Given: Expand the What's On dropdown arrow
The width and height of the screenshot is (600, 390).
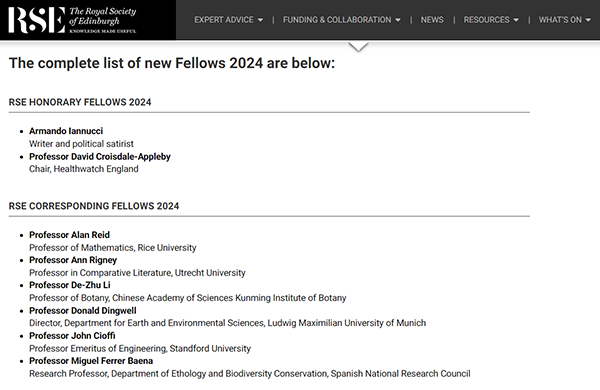Looking at the screenshot, I should (588, 20).
